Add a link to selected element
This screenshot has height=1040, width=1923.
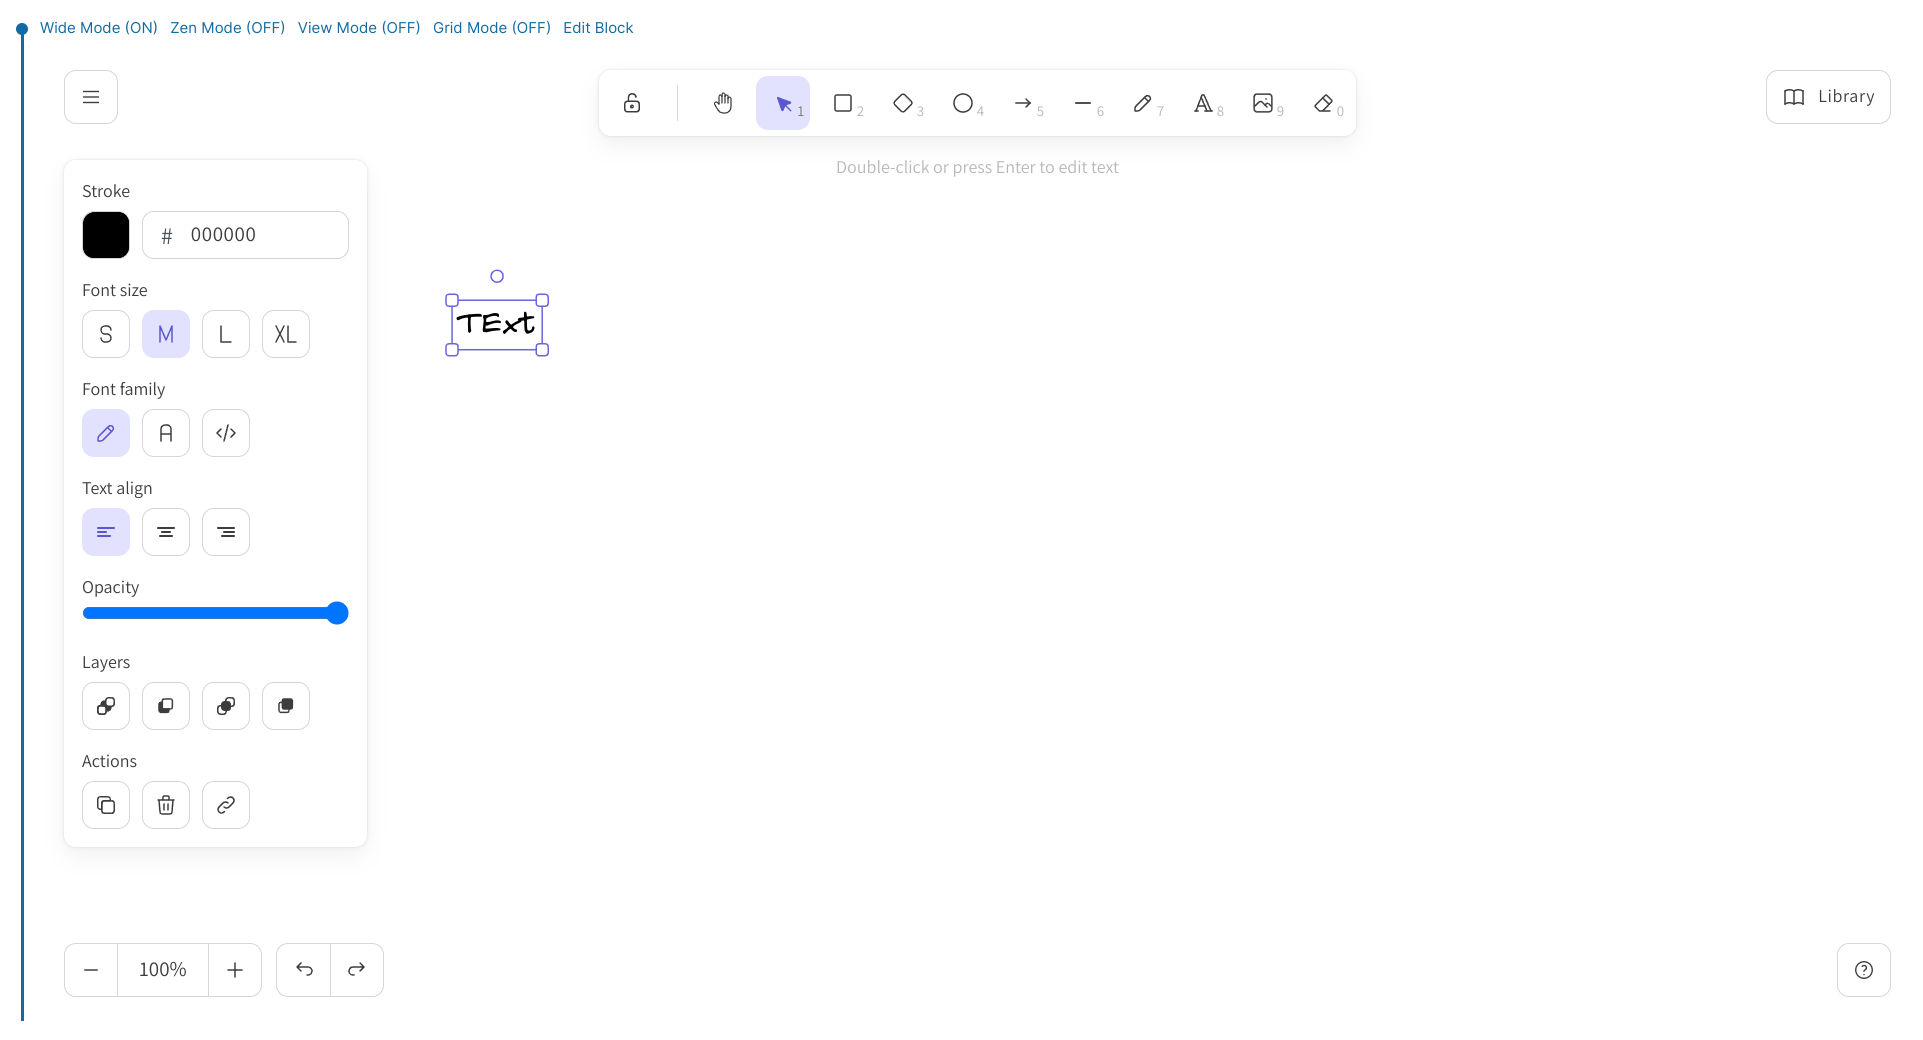[x=226, y=805]
